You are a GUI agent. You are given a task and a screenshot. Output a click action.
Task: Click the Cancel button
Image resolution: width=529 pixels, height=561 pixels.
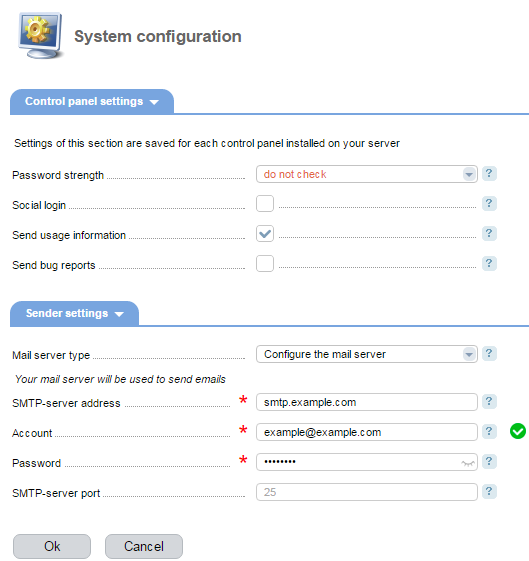(144, 546)
